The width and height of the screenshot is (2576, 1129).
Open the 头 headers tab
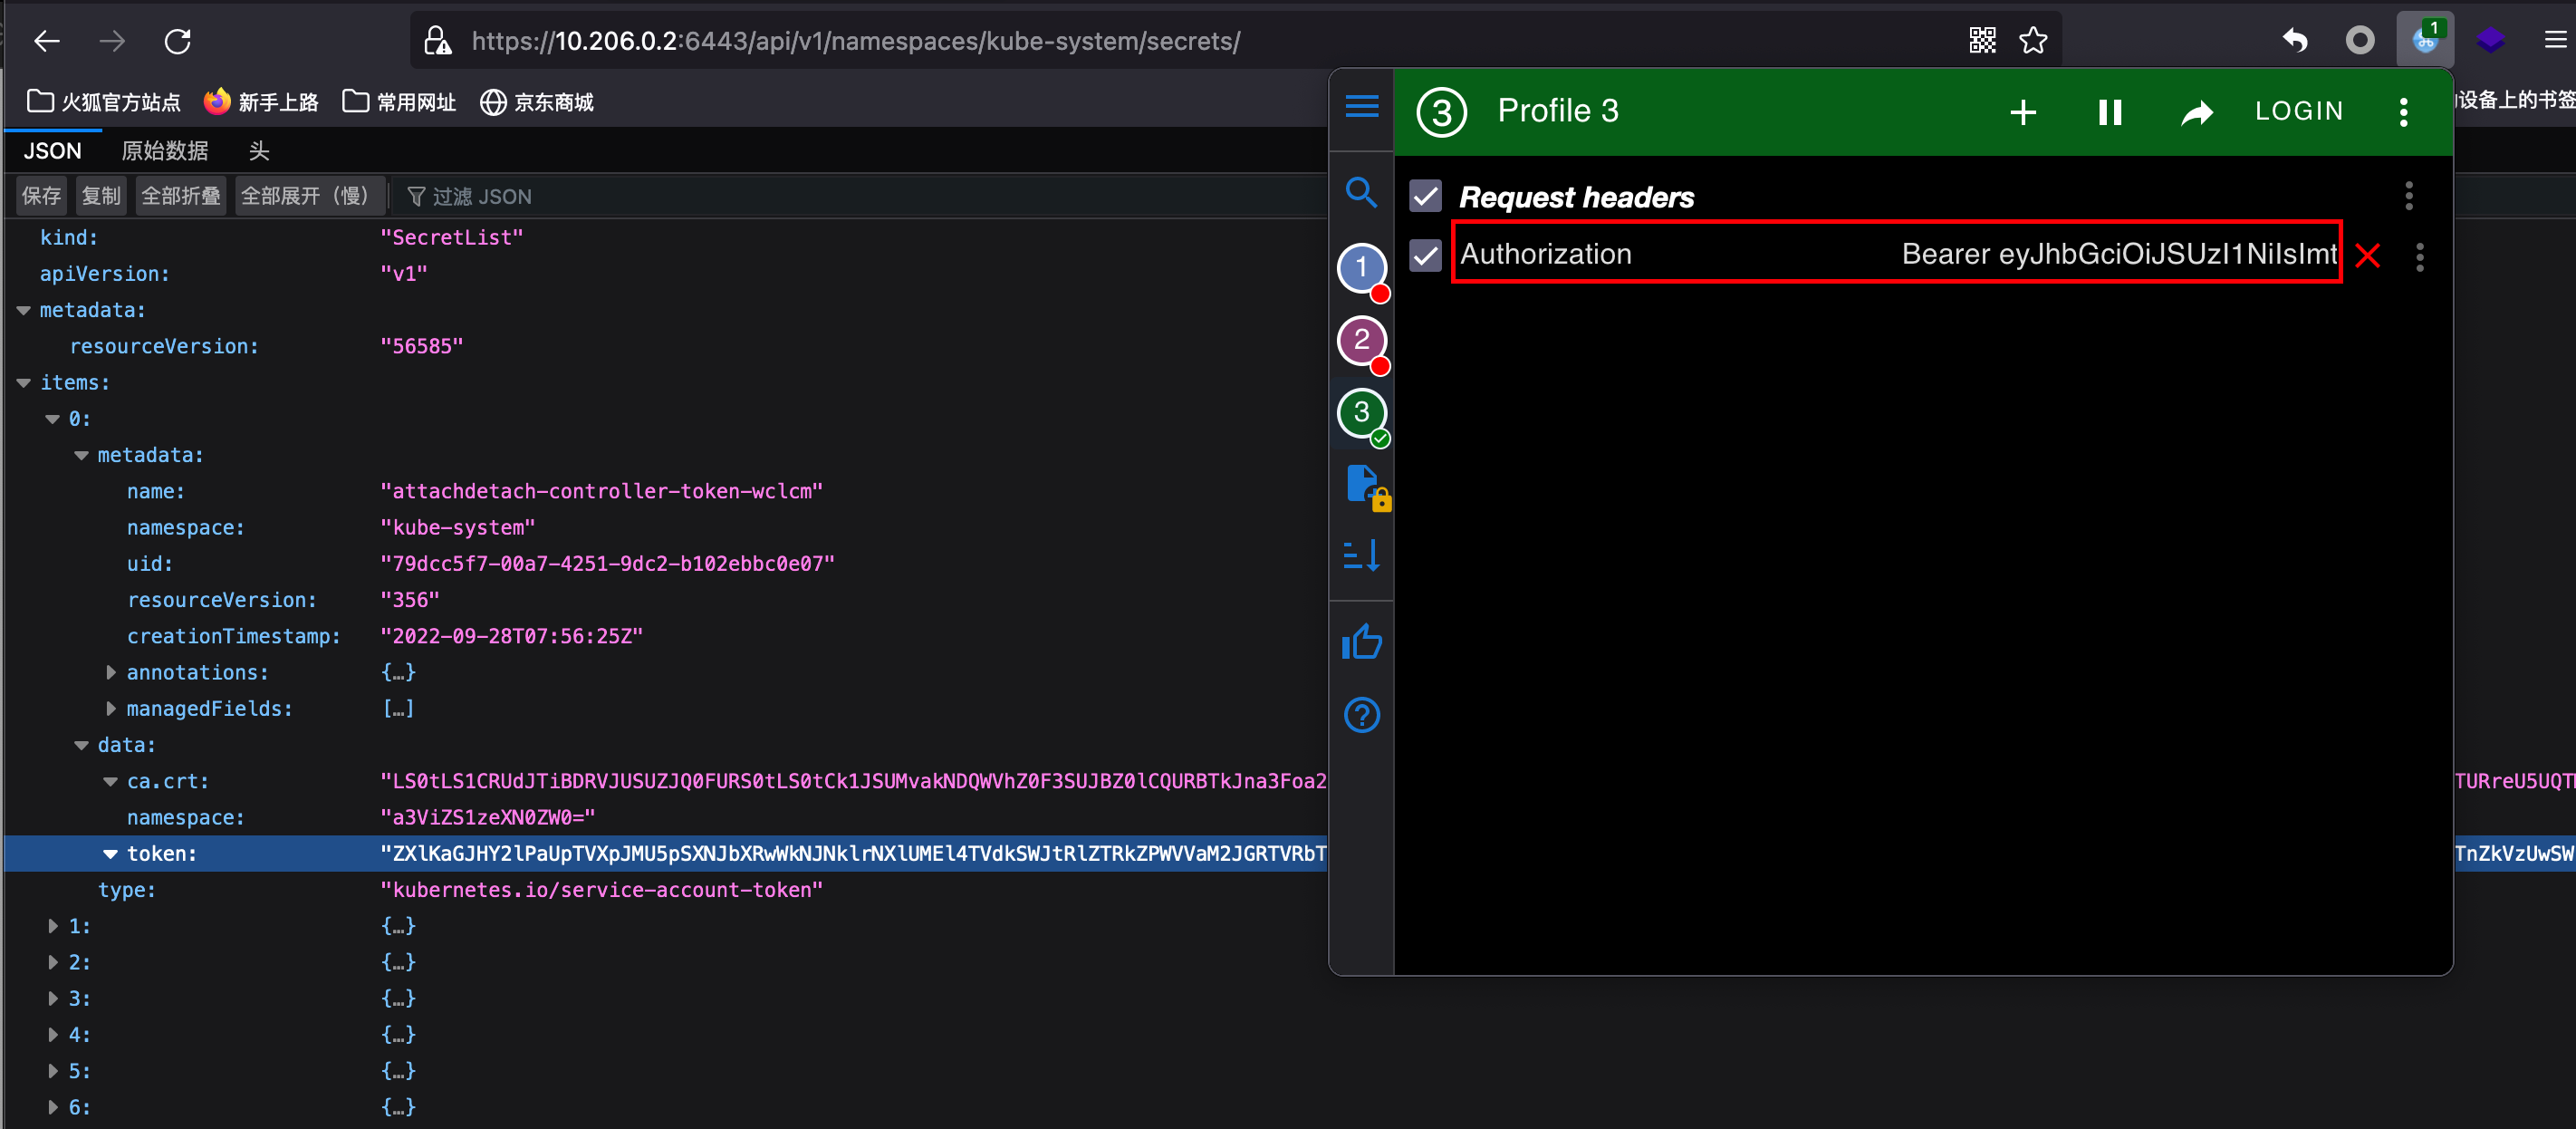tap(258, 151)
